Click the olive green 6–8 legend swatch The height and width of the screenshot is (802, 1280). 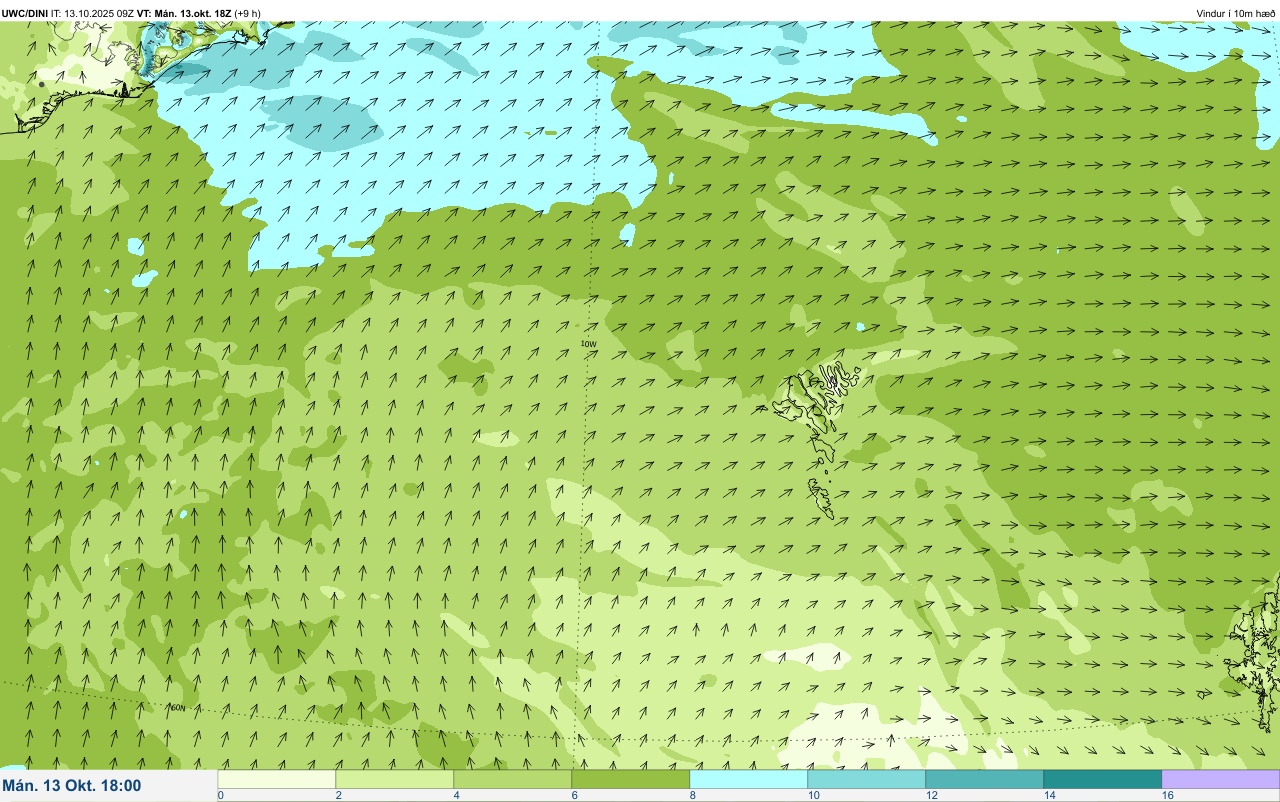630,779
